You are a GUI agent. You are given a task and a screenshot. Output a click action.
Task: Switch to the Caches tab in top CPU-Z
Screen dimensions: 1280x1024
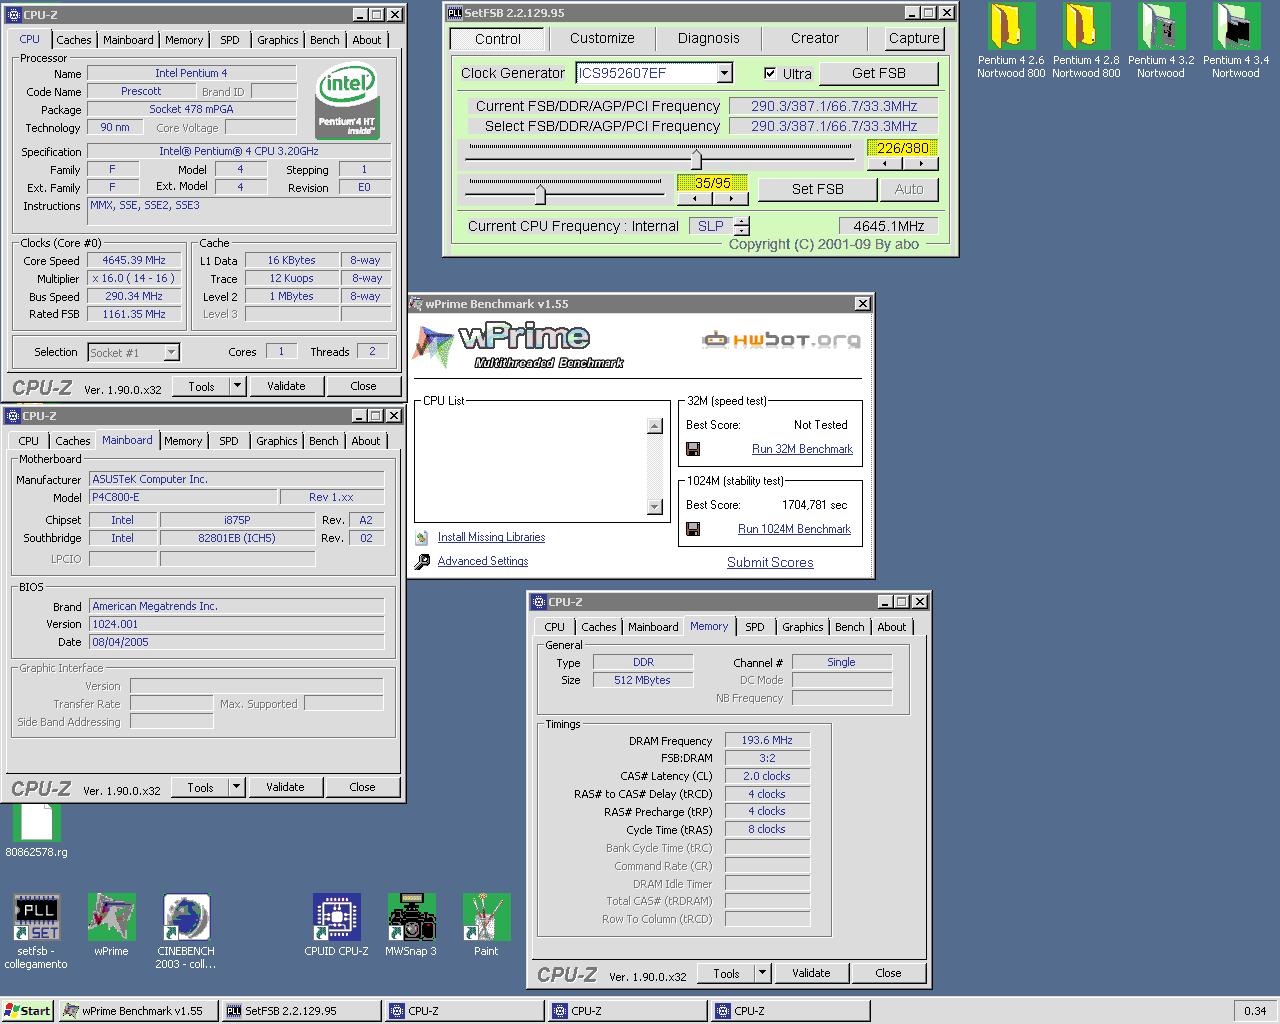(x=73, y=40)
